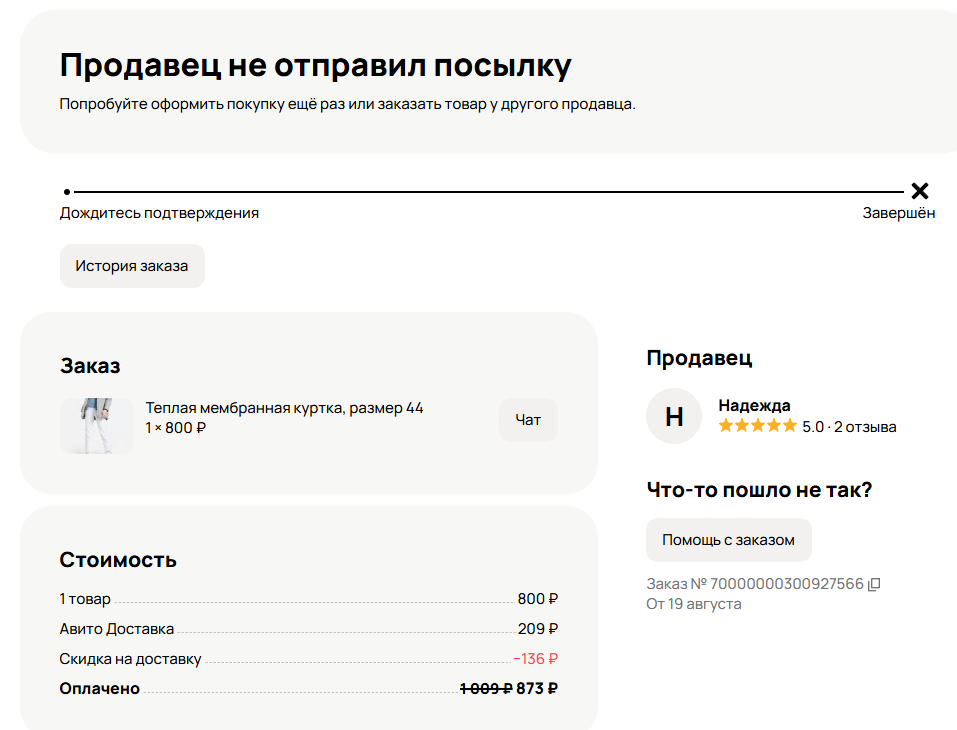
Task: Open the Чат with seller
Action: point(528,420)
